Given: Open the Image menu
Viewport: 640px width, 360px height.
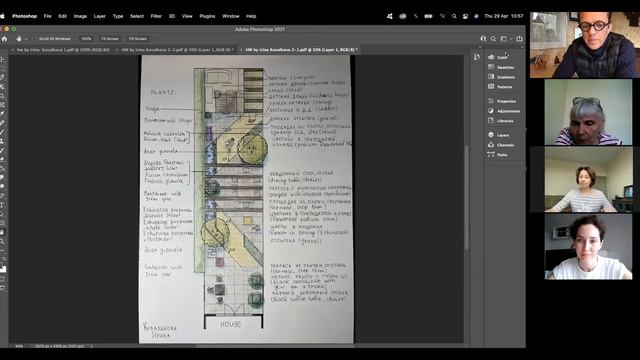Looking at the screenshot, I should [x=80, y=16].
